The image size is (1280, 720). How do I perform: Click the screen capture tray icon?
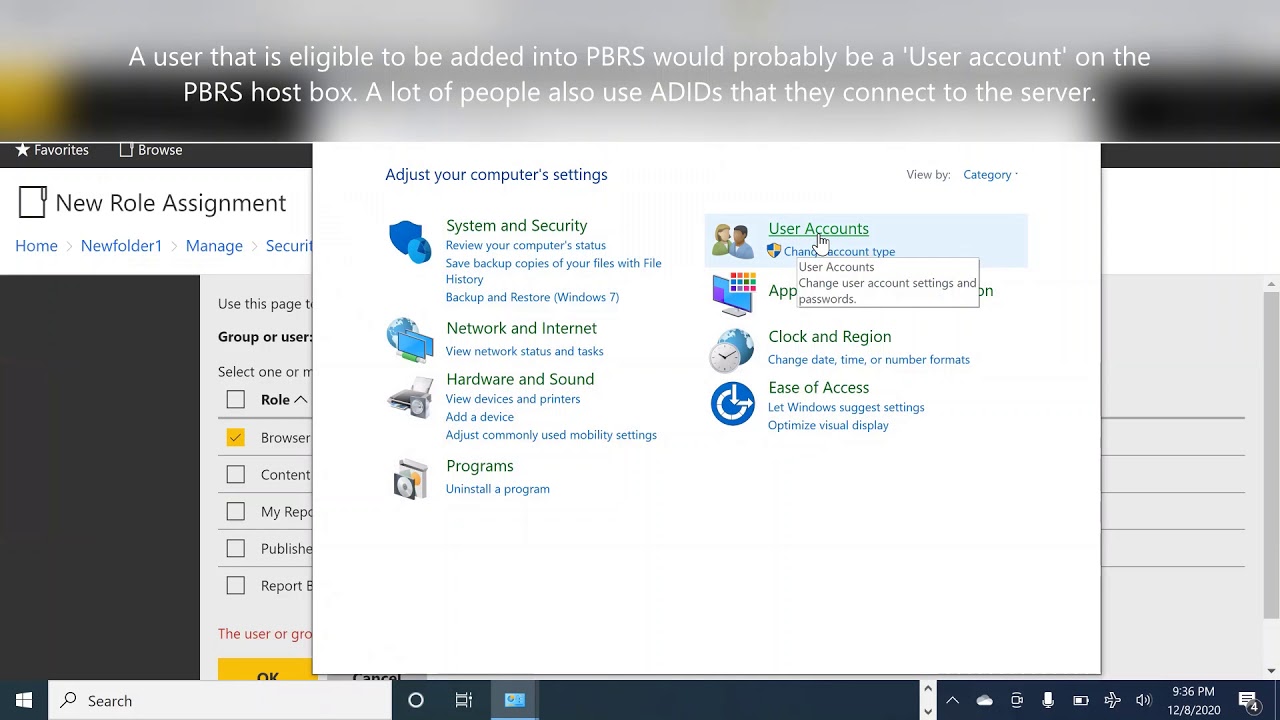[1016, 701]
